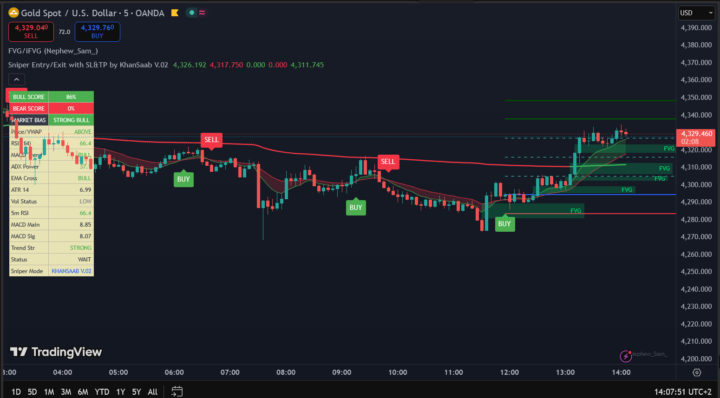The width and height of the screenshot is (720, 398).
Task: Click the lightning icon beside Nephew_Sam_
Action: coord(625,356)
